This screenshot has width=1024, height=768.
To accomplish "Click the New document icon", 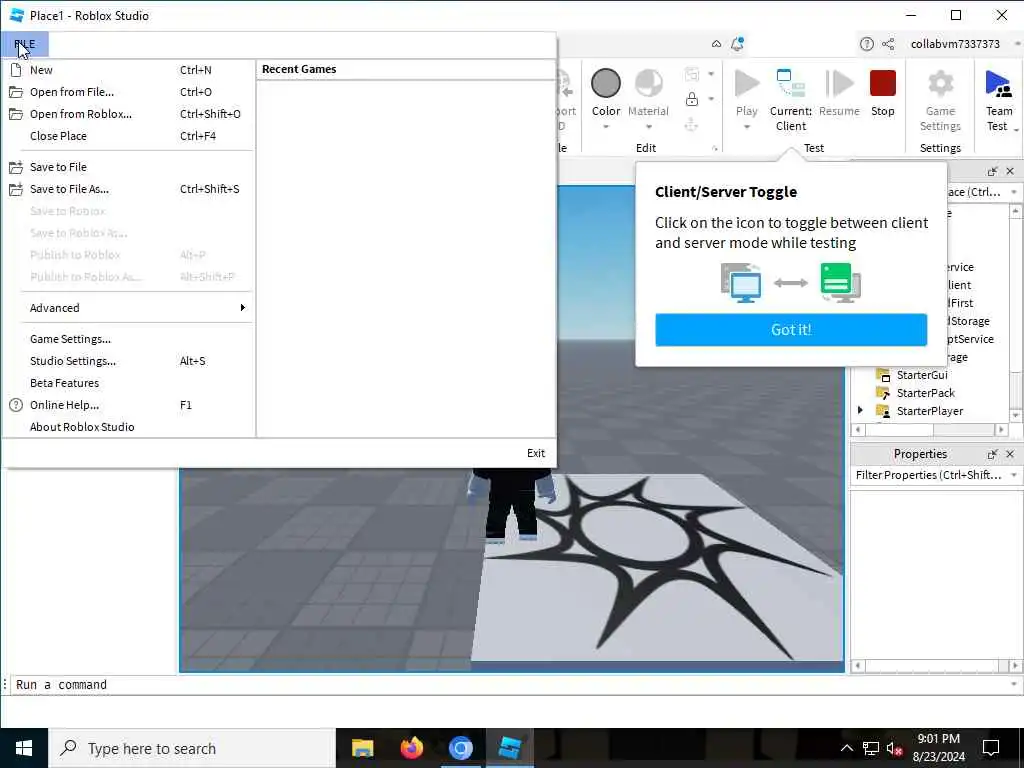I will click(x=16, y=70).
